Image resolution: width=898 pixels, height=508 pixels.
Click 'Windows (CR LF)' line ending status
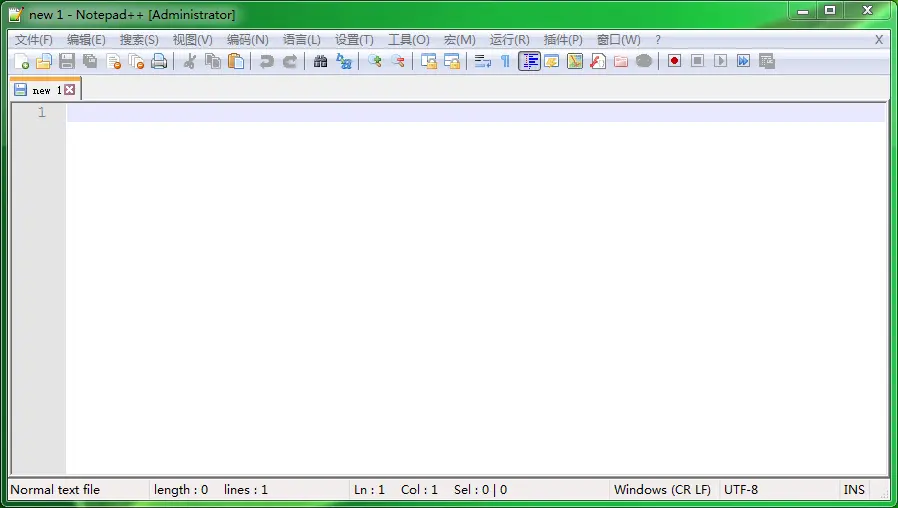click(x=662, y=490)
